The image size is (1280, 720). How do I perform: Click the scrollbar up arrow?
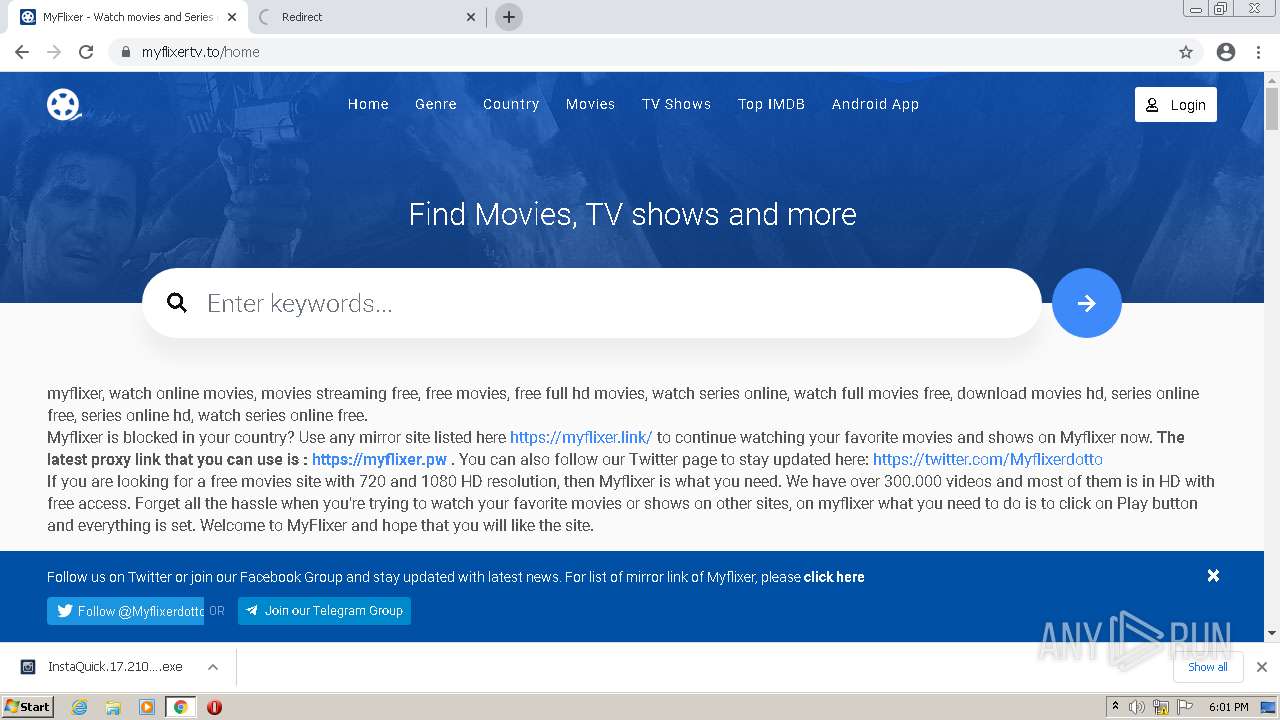[x=1272, y=79]
